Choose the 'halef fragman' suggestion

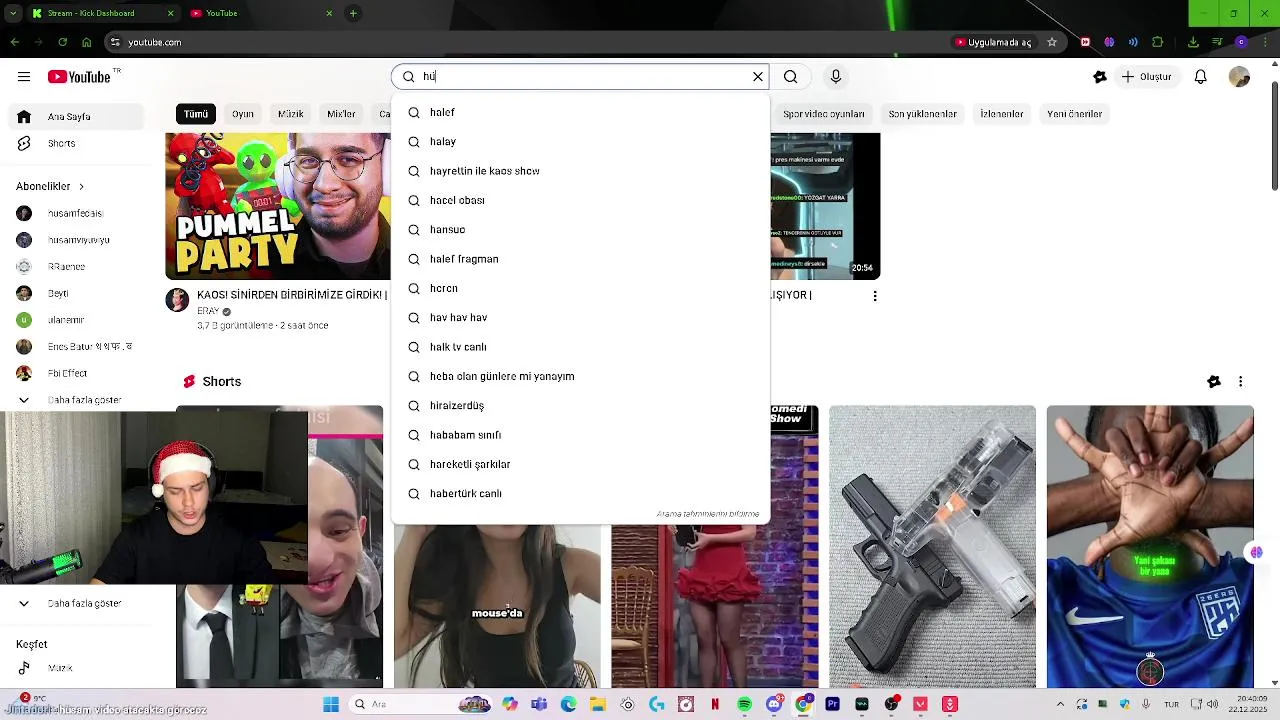[x=581, y=259]
